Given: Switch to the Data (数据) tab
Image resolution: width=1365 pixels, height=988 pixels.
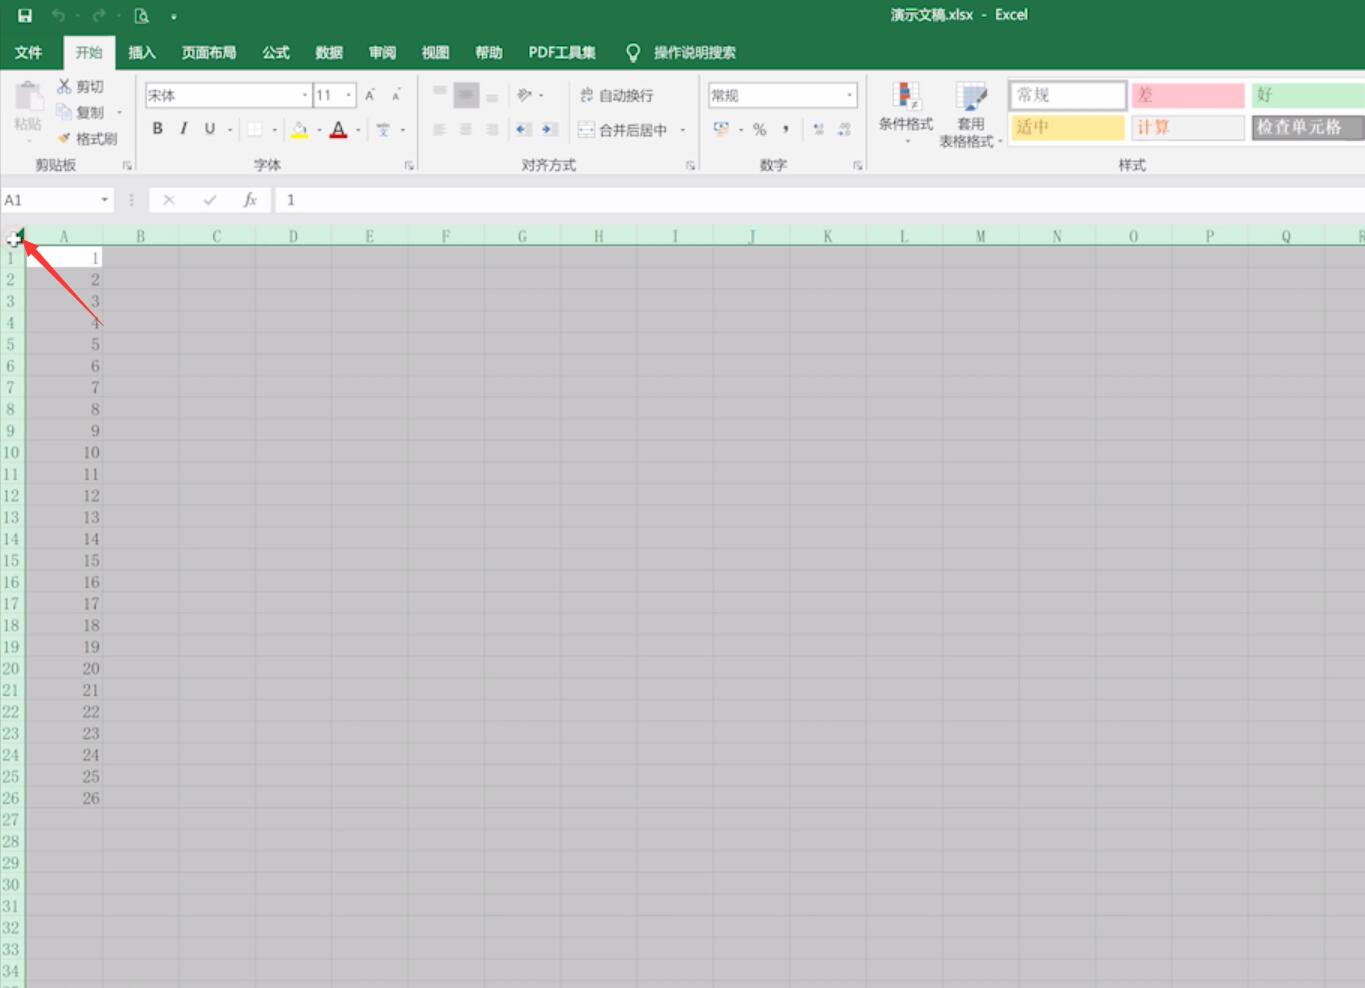Looking at the screenshot, I should click(329, 52).
